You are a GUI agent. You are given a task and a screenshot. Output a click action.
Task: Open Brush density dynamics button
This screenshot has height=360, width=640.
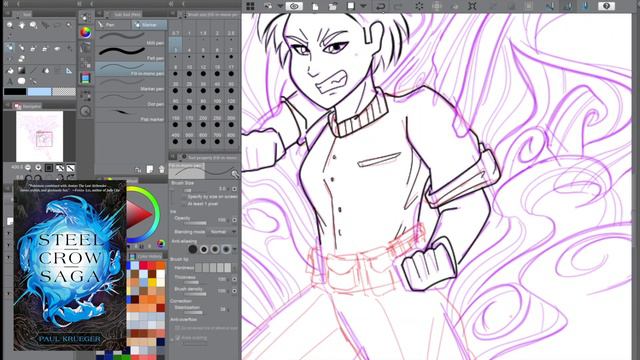(234, 291)
